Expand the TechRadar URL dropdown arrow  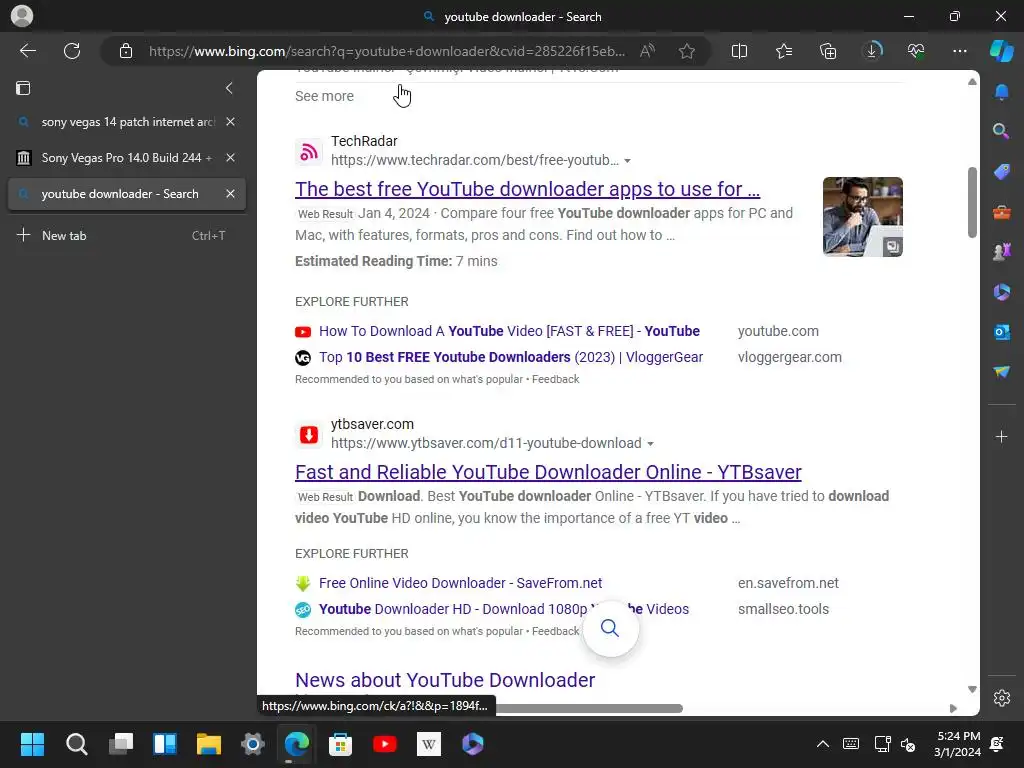(x=628, y=161)
